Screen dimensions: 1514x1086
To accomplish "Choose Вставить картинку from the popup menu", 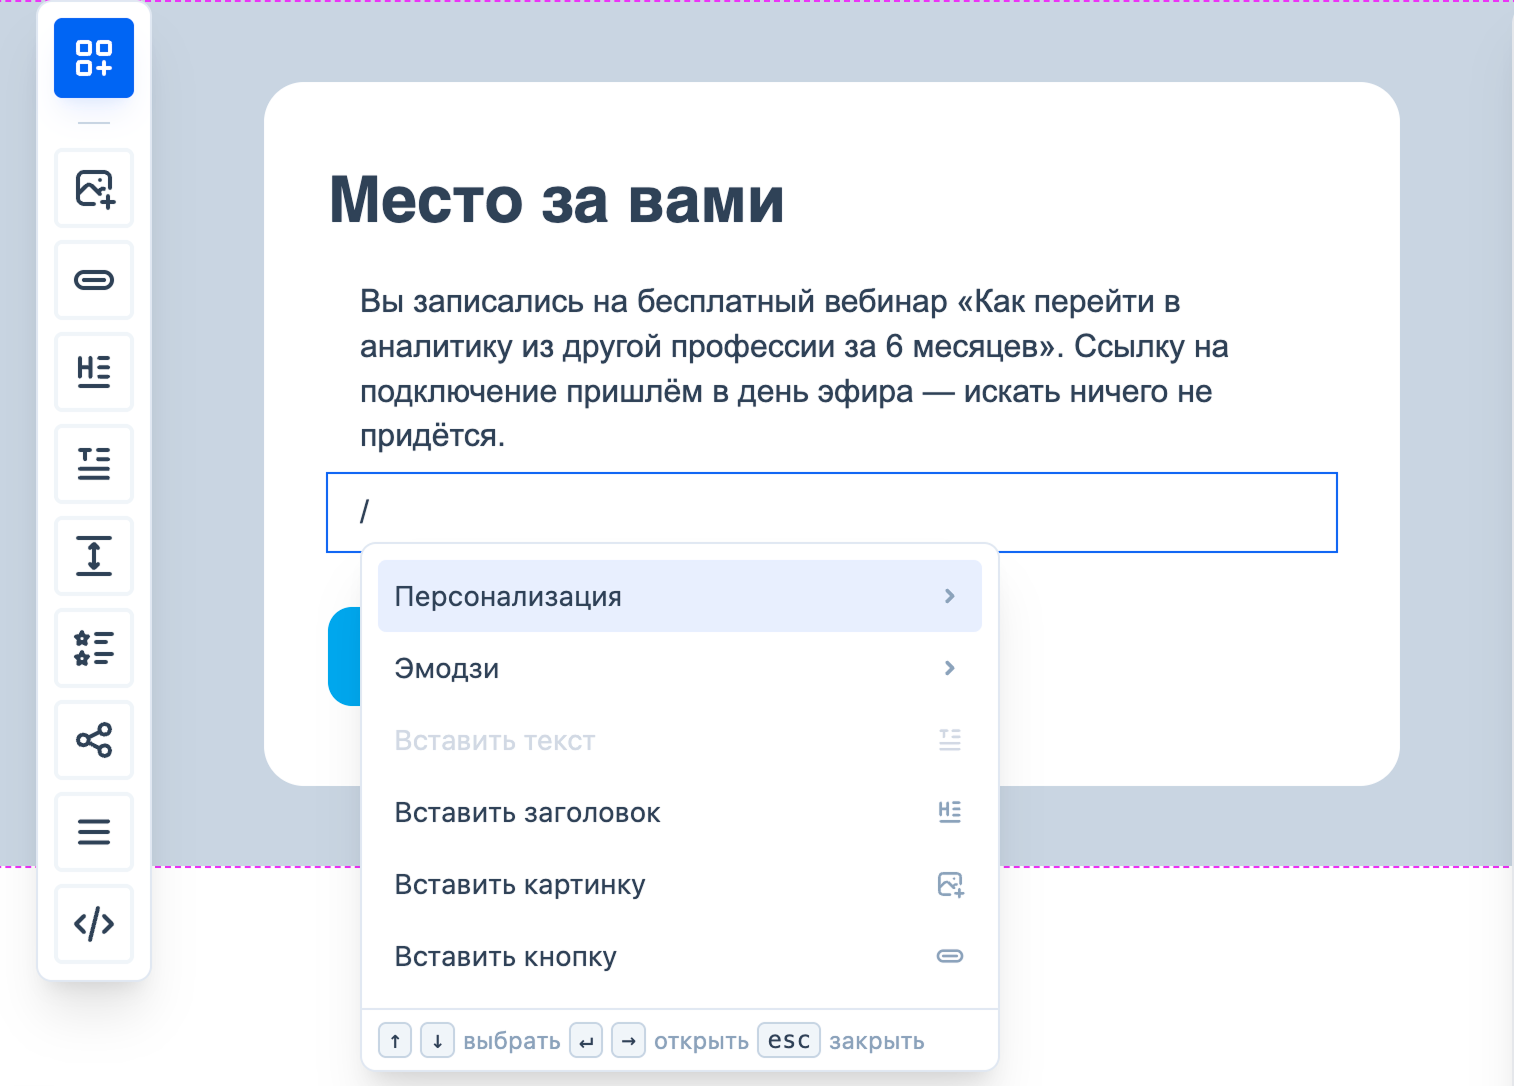I will click(680, 884).
